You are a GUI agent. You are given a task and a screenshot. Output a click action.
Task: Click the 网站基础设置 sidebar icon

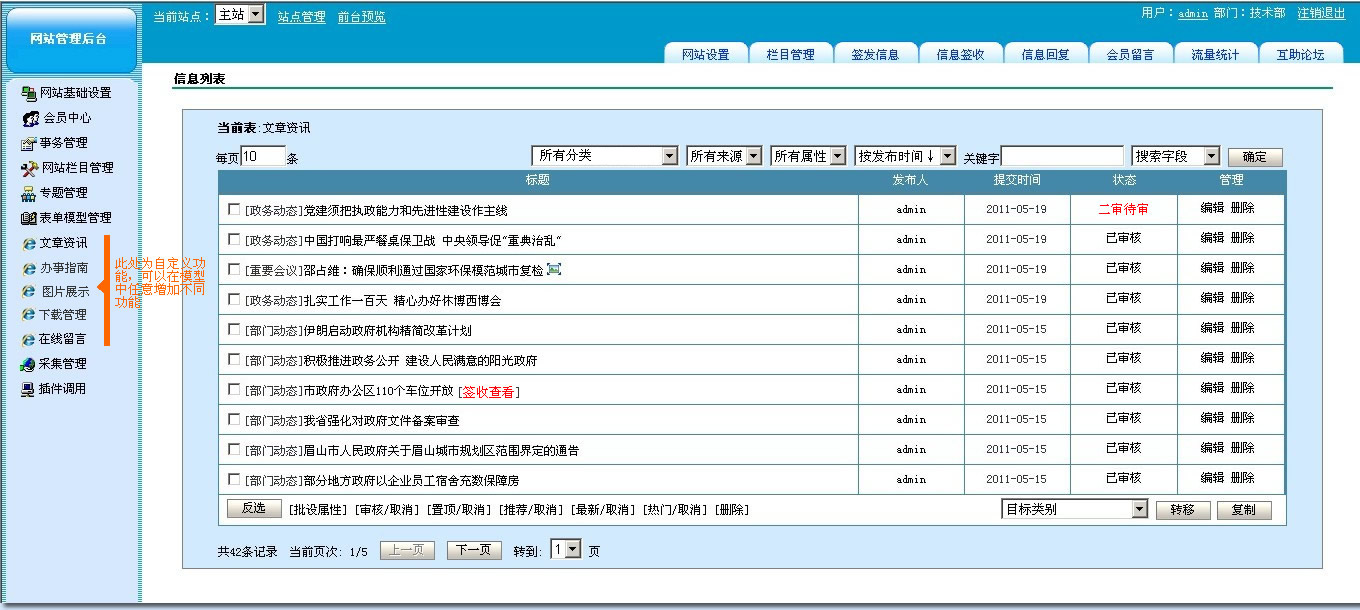tap(28, 93)
